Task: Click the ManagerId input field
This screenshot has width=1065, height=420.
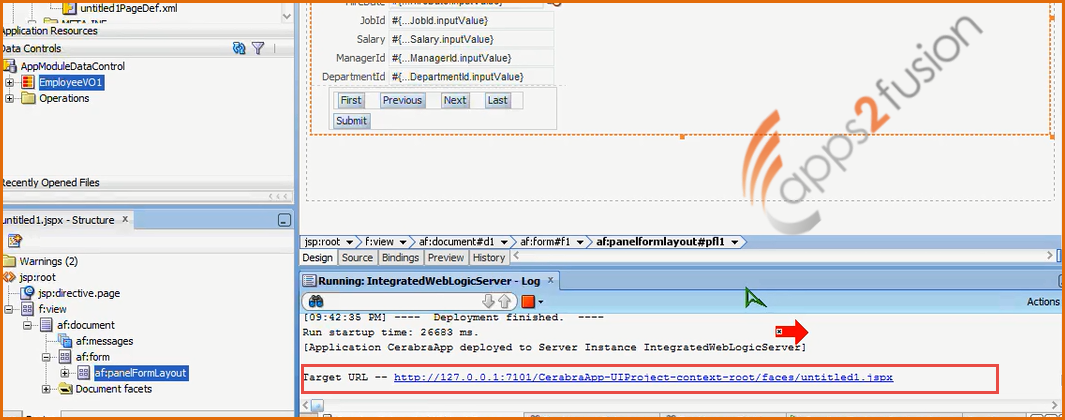Action: click(x=471, y=58)
